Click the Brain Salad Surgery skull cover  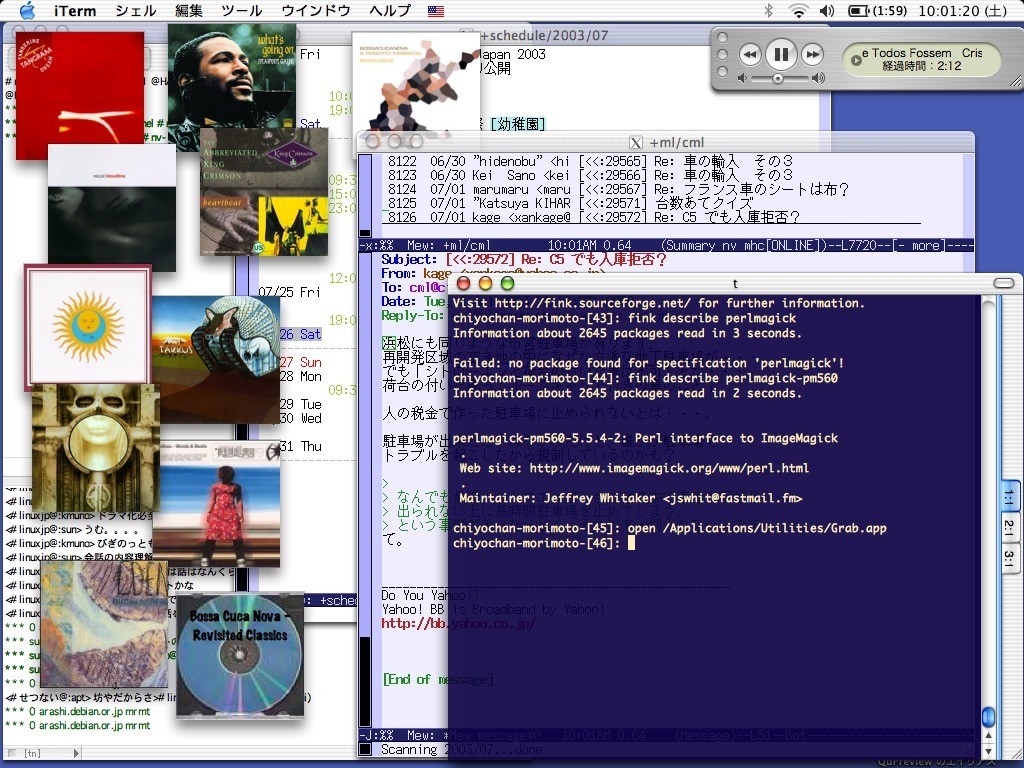tap(95, 448)
